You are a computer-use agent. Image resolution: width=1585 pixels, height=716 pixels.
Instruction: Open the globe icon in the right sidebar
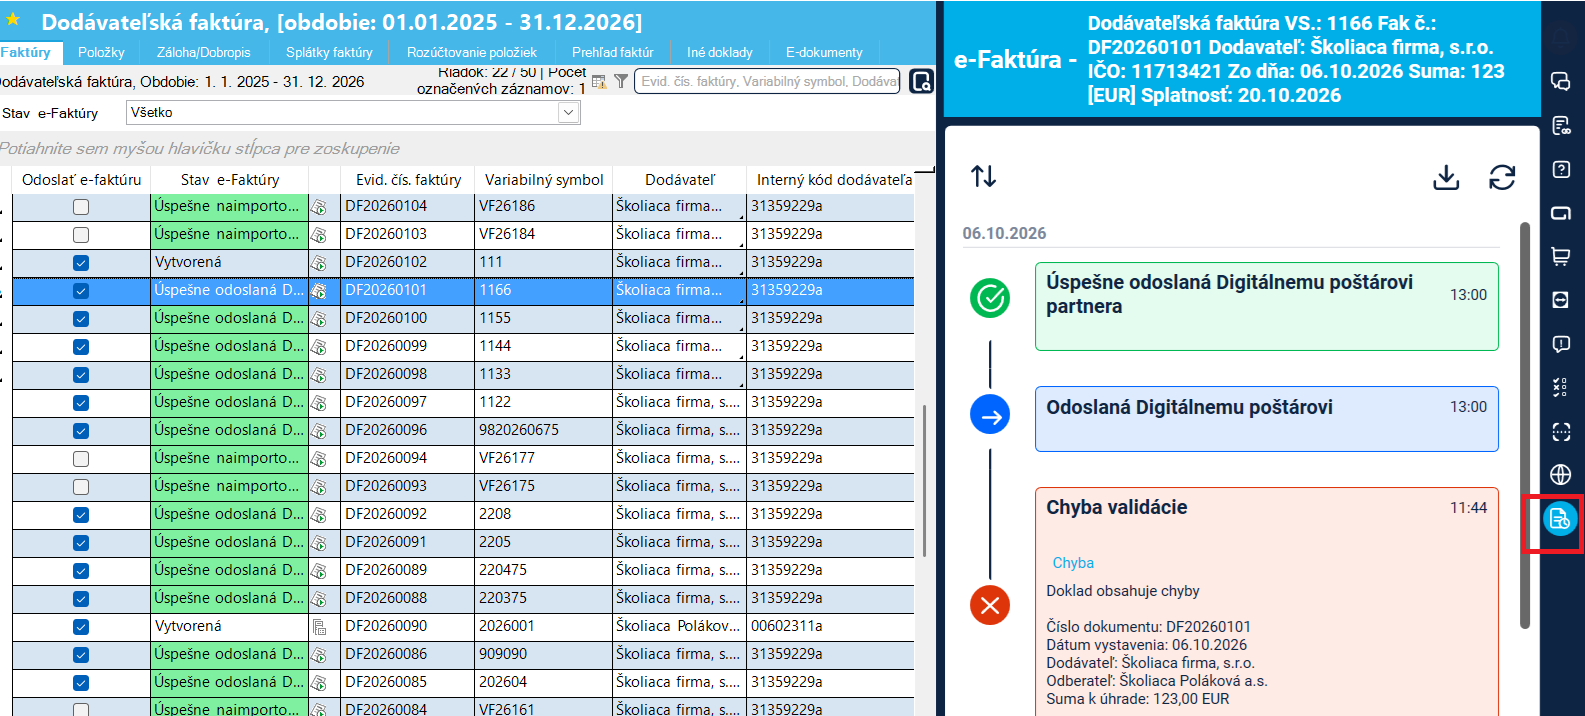point(1561,474)
